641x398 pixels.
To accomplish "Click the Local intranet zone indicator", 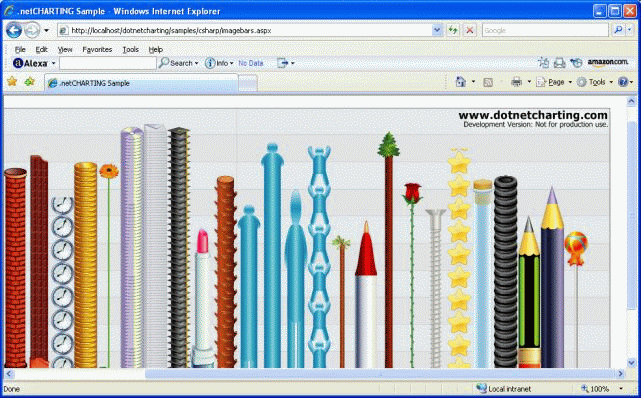I will (x=503, y=389).
